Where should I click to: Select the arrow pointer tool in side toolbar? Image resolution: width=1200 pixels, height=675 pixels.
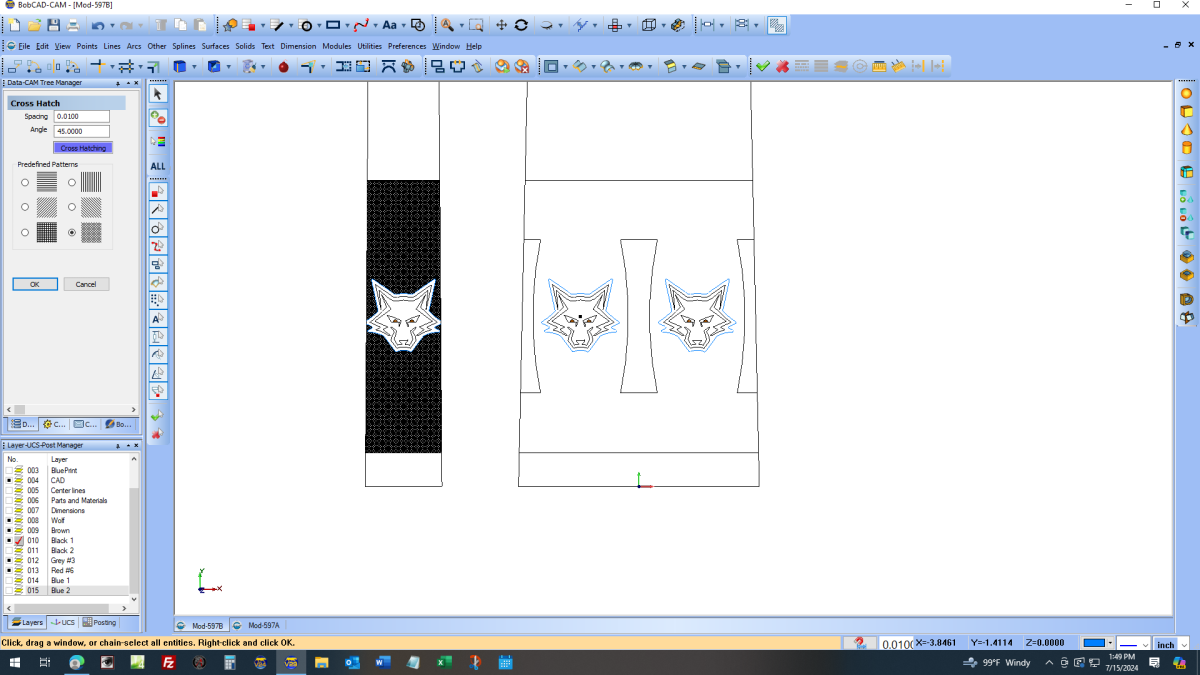coord(158,93)
